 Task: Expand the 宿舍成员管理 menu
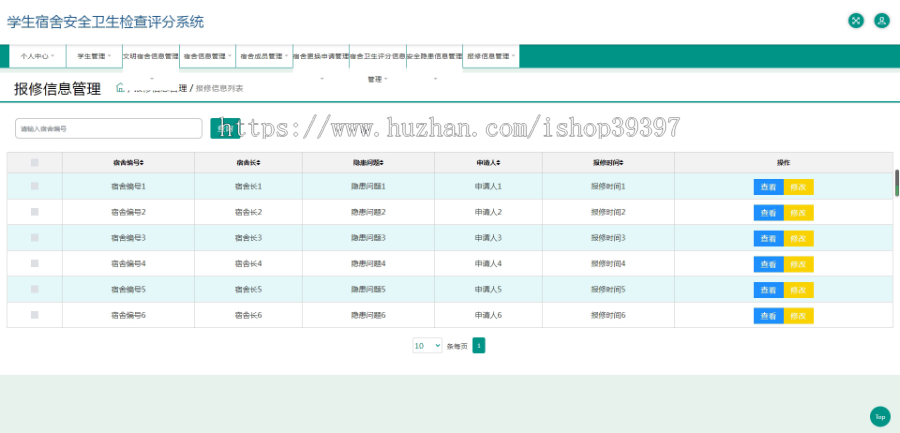[264, 56]
